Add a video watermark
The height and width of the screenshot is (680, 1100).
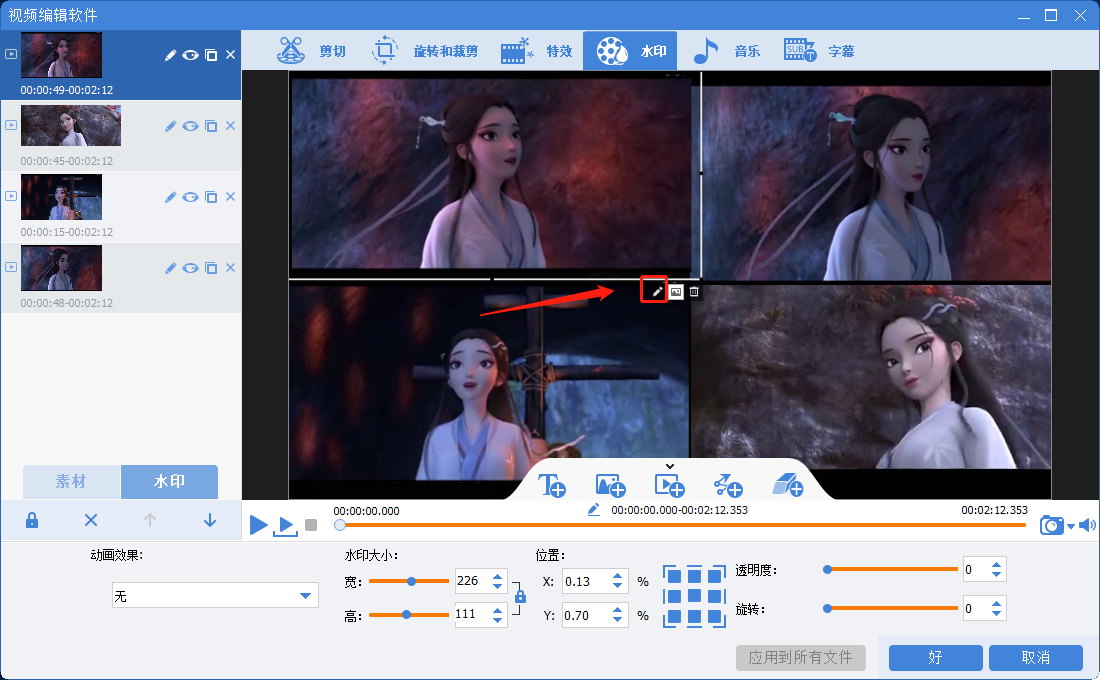click(x=669, y=485)
